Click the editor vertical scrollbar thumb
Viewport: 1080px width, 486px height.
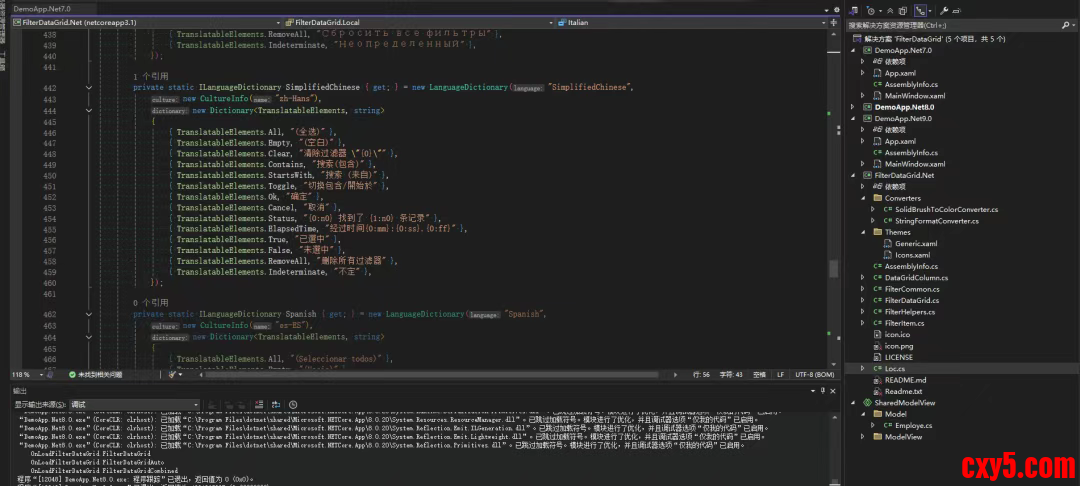(834, 268)
